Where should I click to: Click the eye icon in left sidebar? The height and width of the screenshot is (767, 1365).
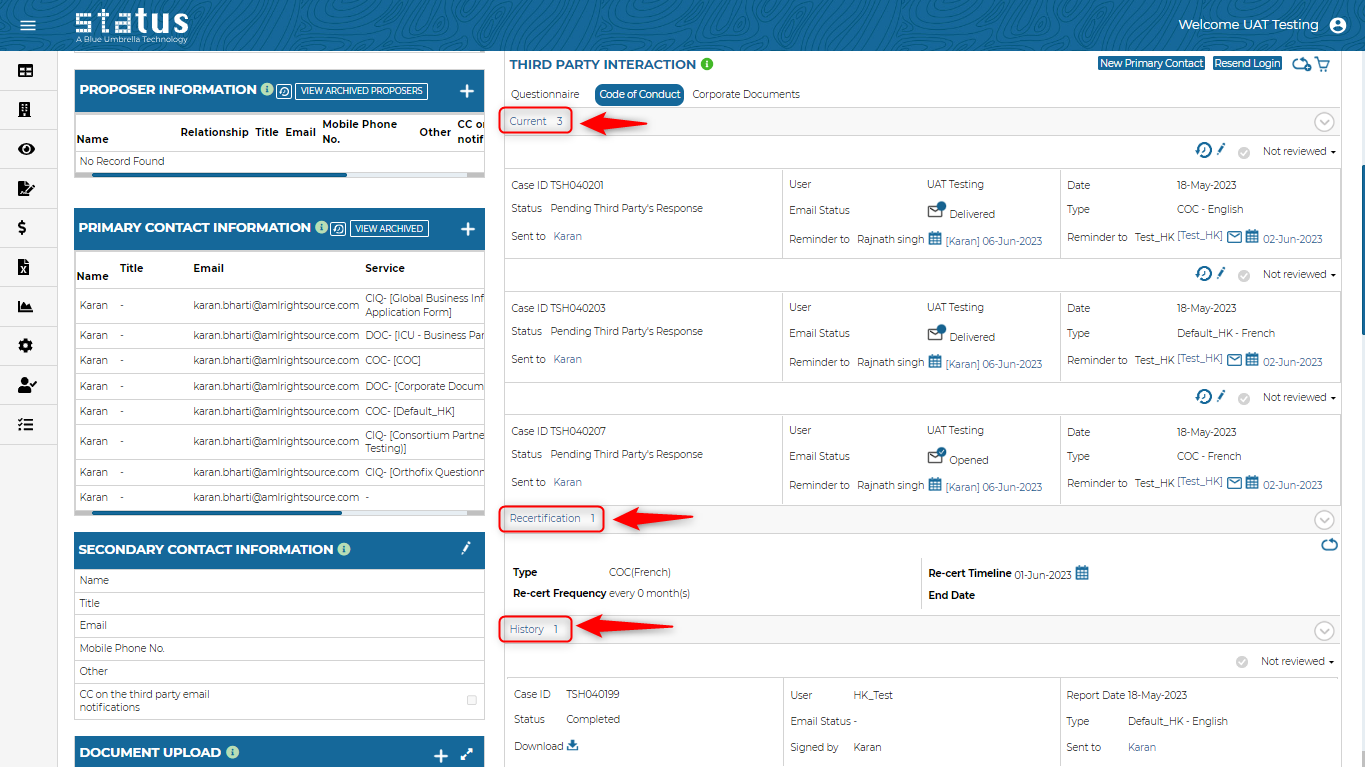(x=26, y=149)
